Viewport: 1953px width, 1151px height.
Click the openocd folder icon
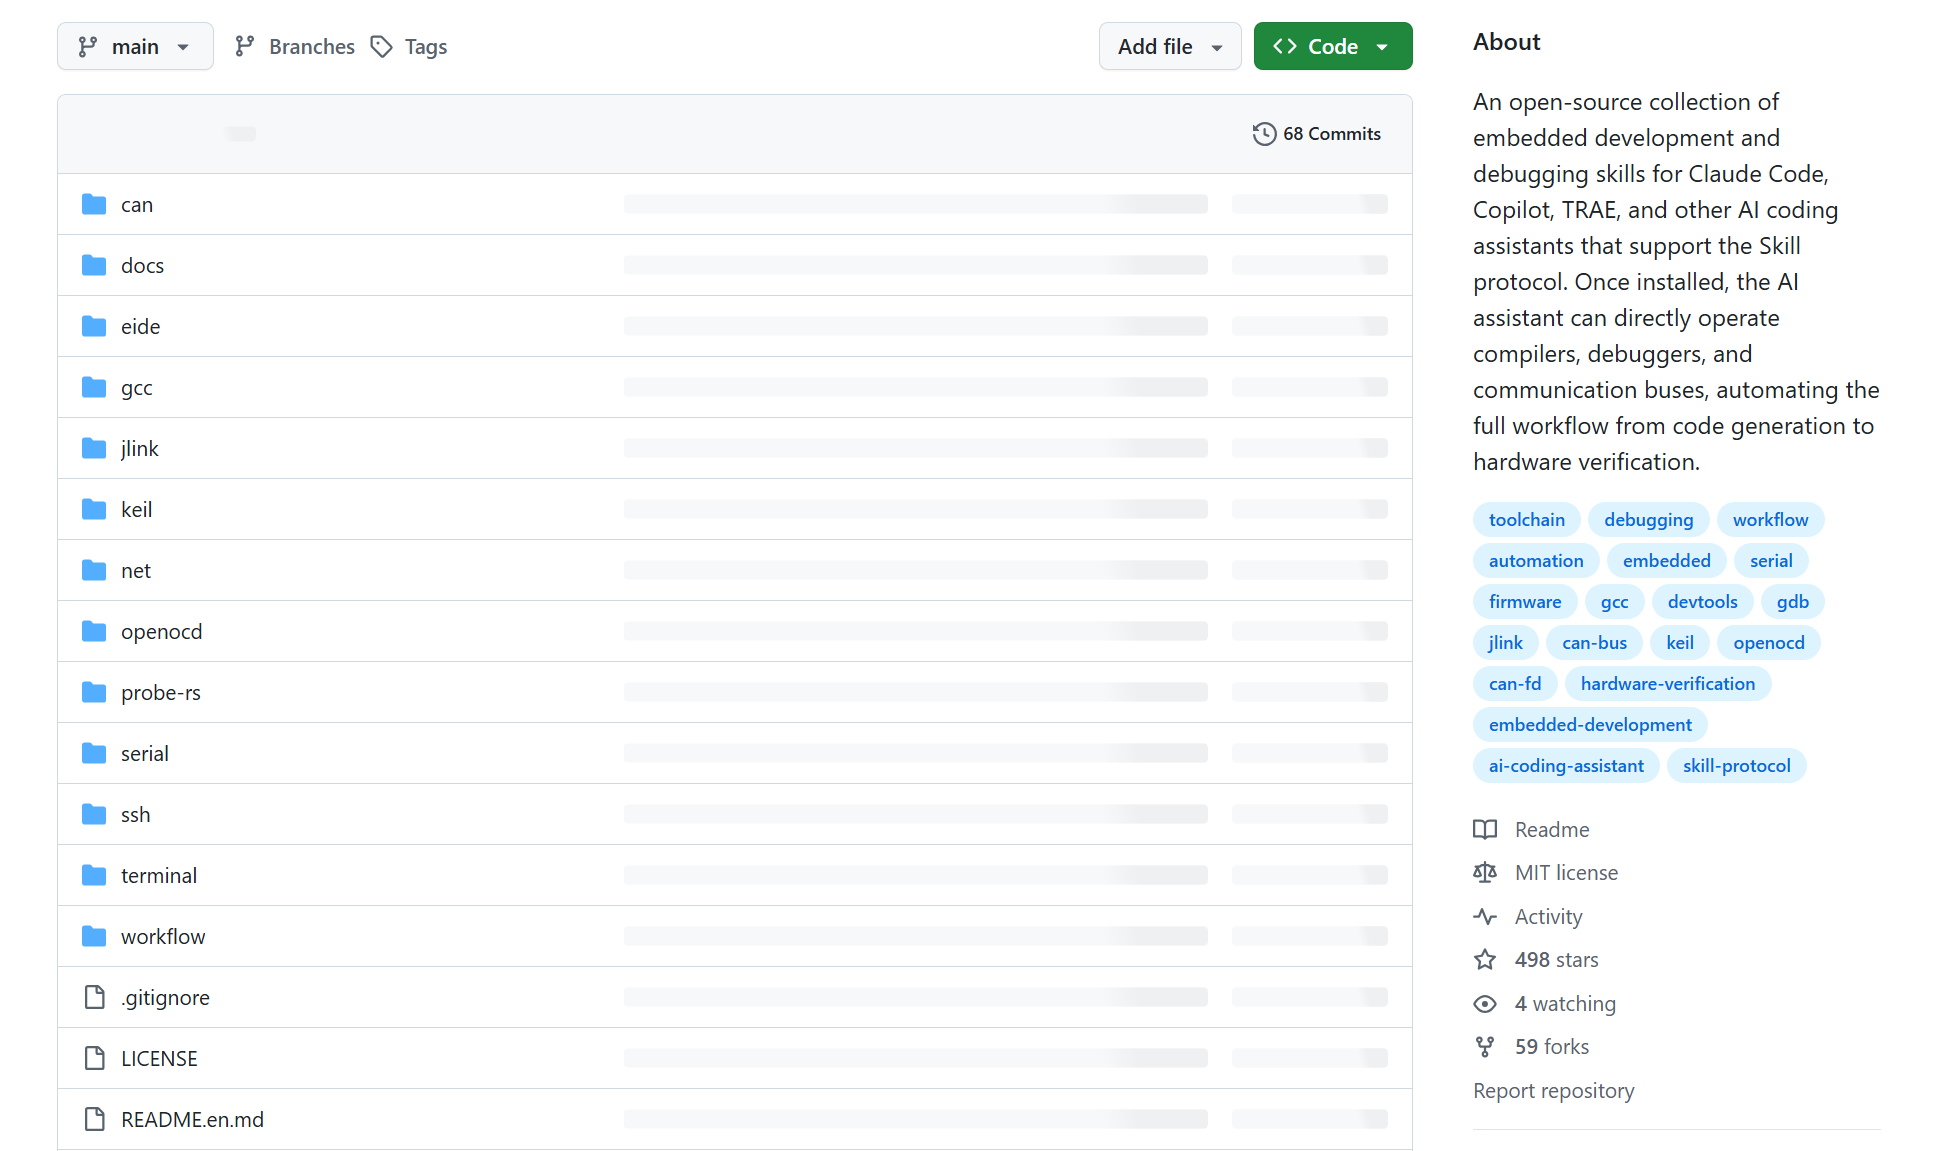click(94, 632)
